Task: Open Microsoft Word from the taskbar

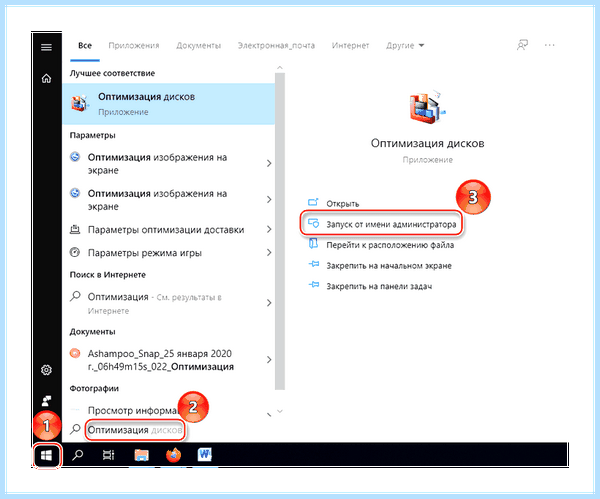Action: pyautogui.click(x=205, y=455)
